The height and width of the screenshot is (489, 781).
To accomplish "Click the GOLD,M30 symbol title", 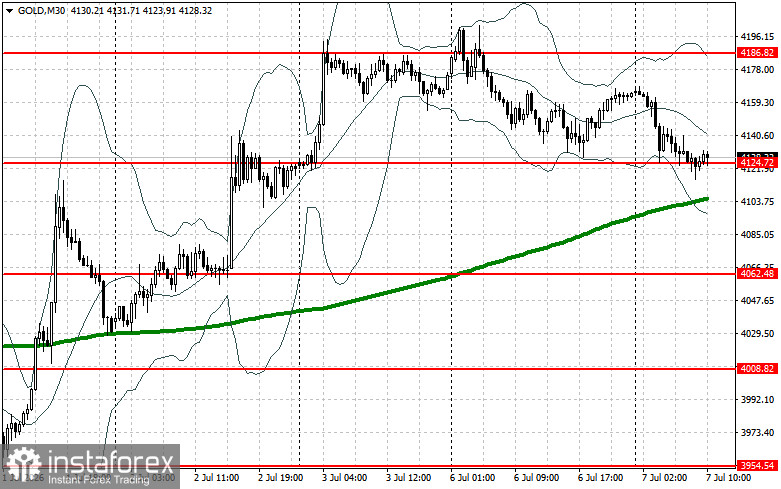I will pos(41,10).
